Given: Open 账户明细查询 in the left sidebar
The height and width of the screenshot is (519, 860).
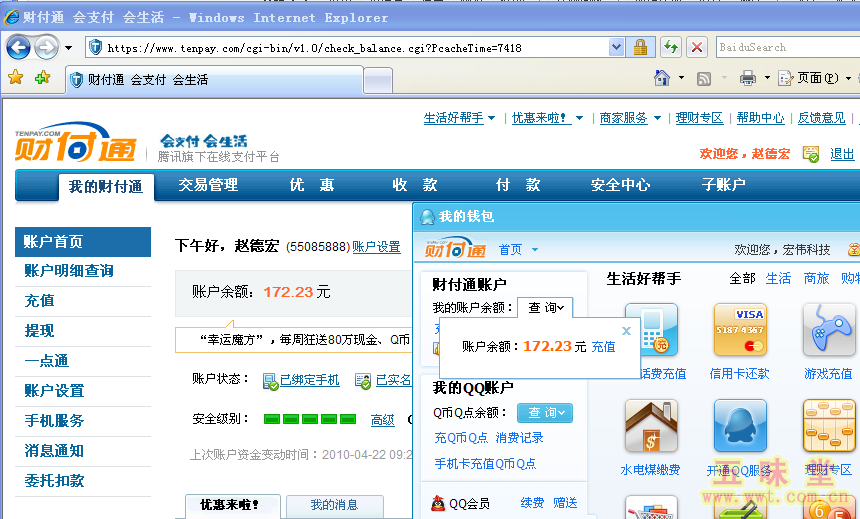Looking at the screenshot, I should (69, 271).
